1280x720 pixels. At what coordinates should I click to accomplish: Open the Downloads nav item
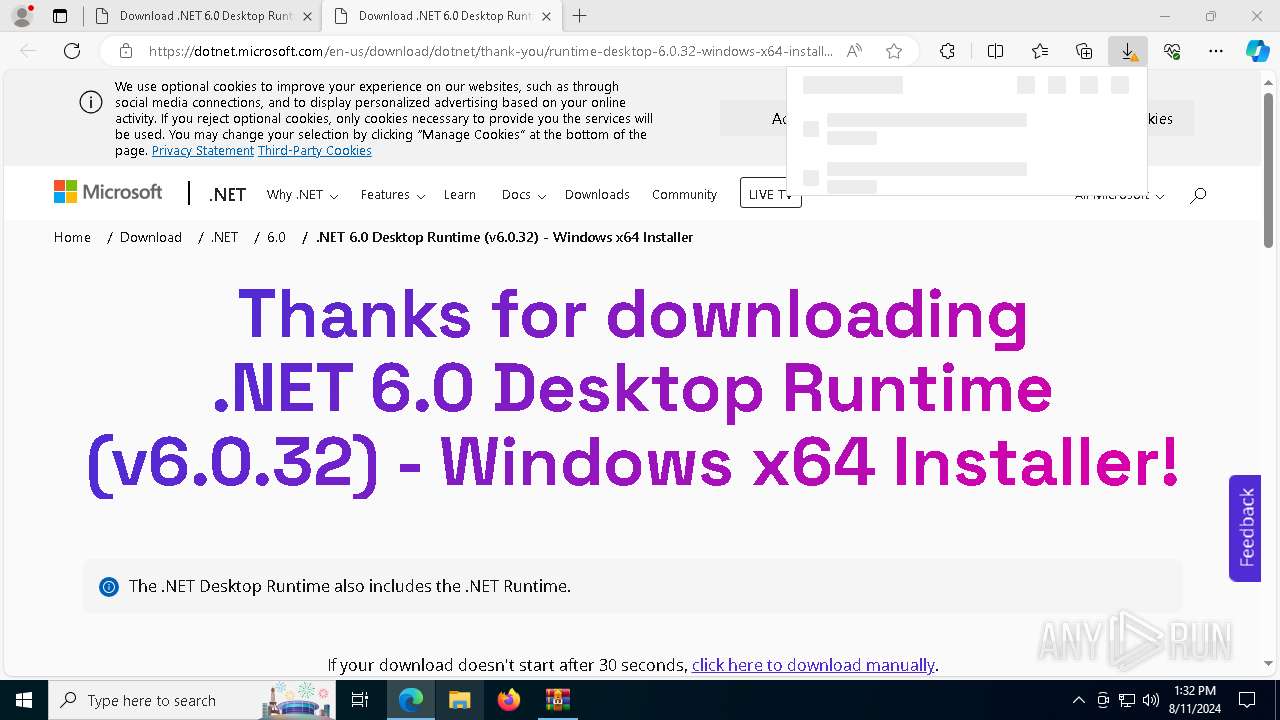click(597, 195)
